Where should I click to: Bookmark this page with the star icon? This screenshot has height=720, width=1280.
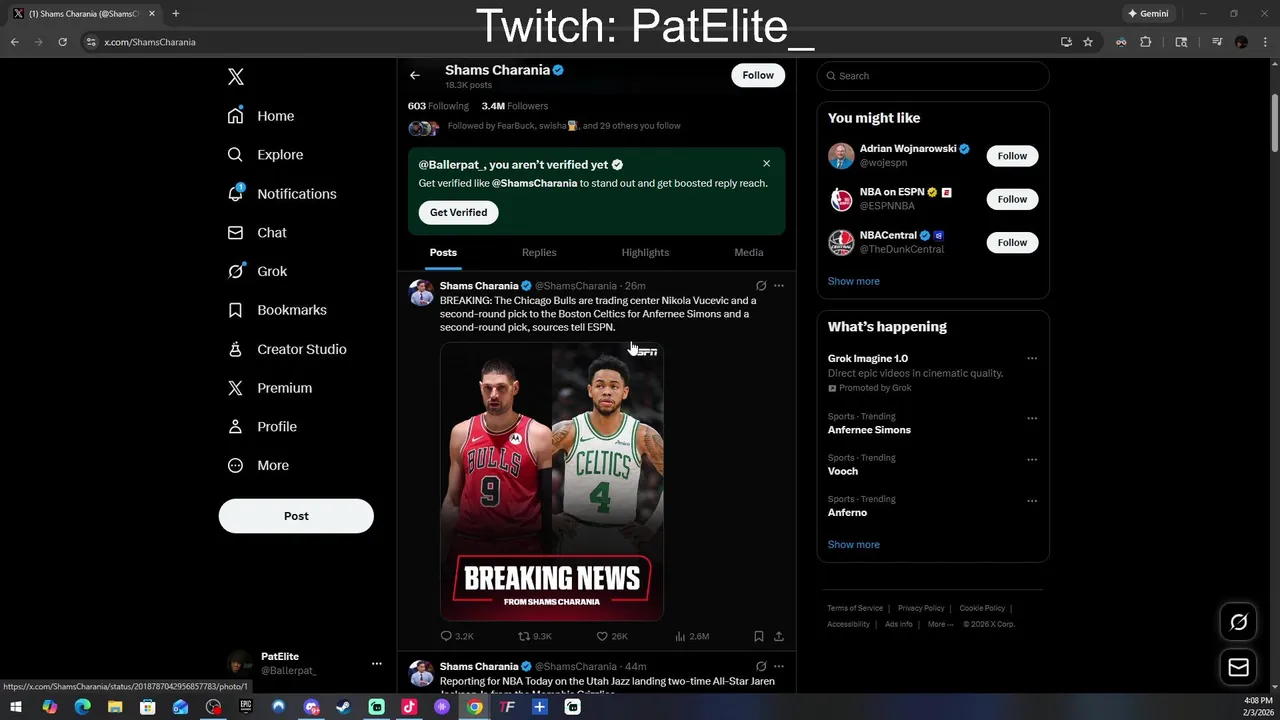(x=1088, y=42)
